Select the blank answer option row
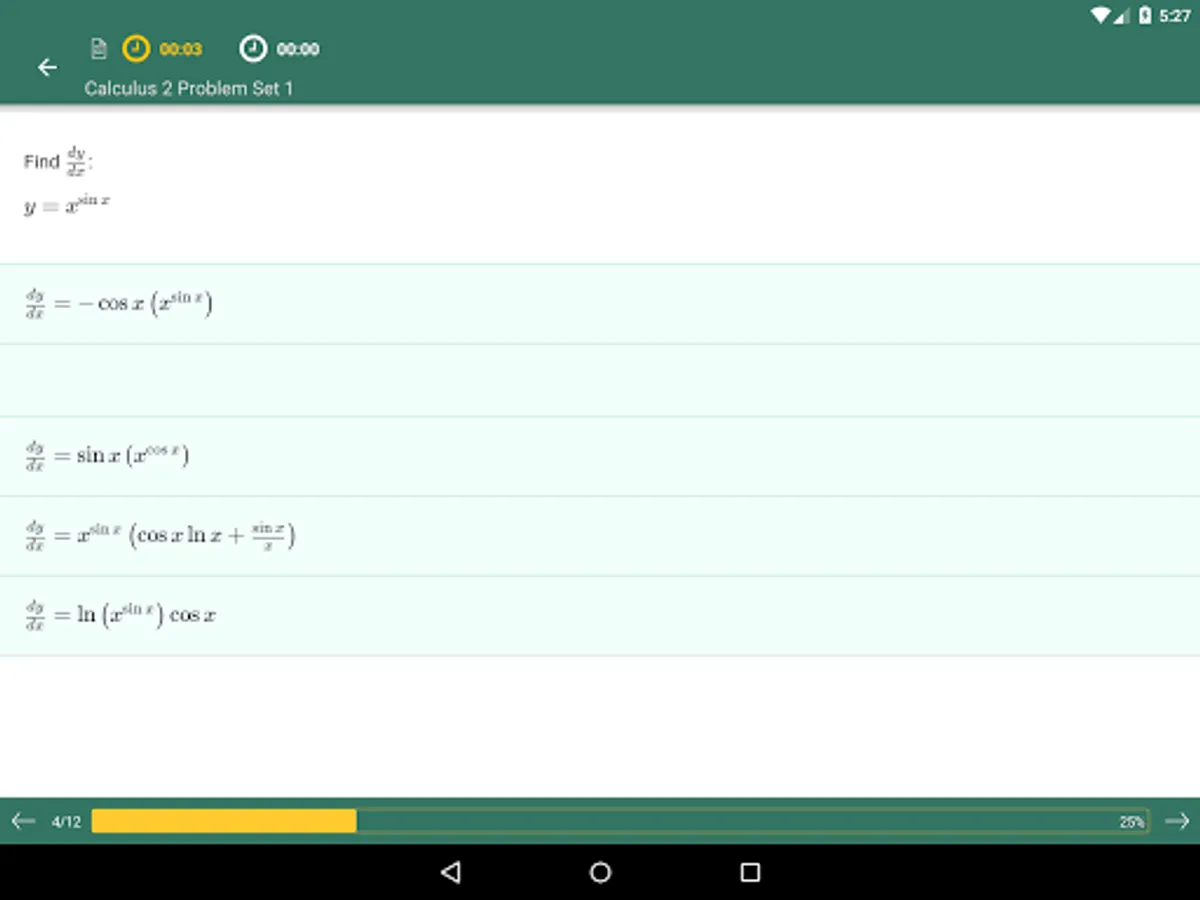1200x900 pixels. click(x=600, y=380)
